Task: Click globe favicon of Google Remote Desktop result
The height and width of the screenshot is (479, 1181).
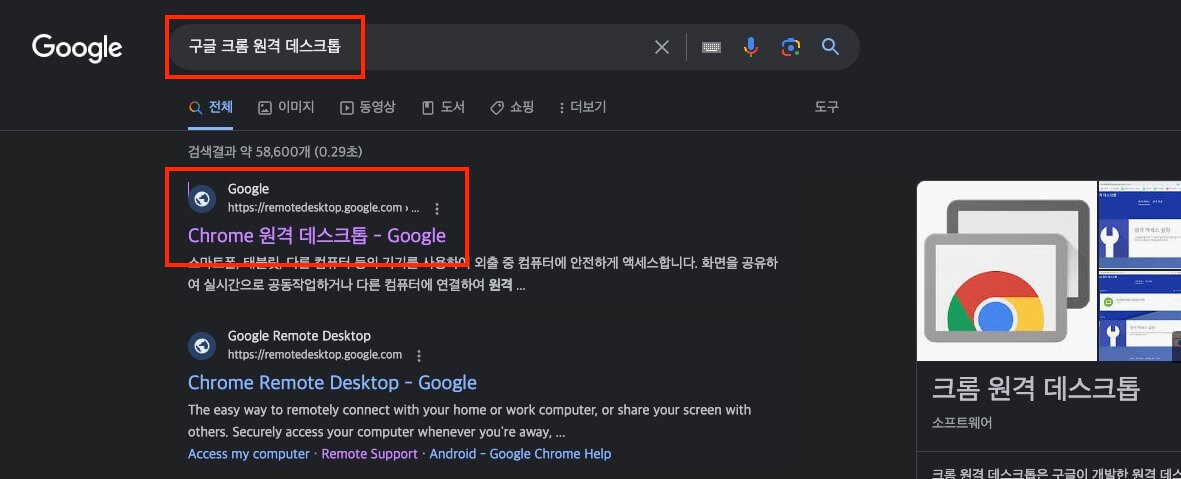Action: (x=201, y=346)
